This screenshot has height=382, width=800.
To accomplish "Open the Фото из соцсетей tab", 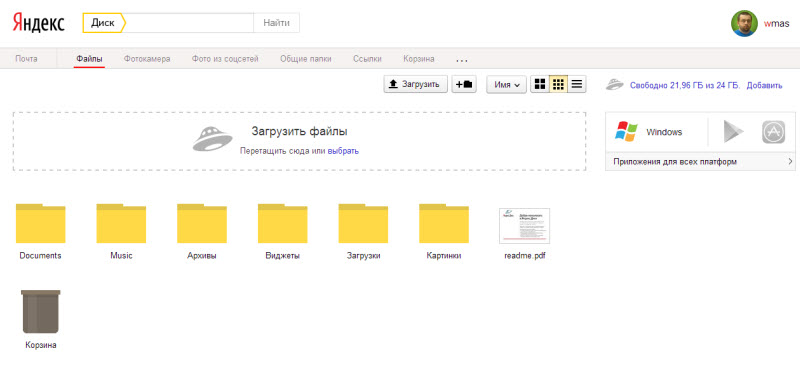I will (x=226, y=59).
